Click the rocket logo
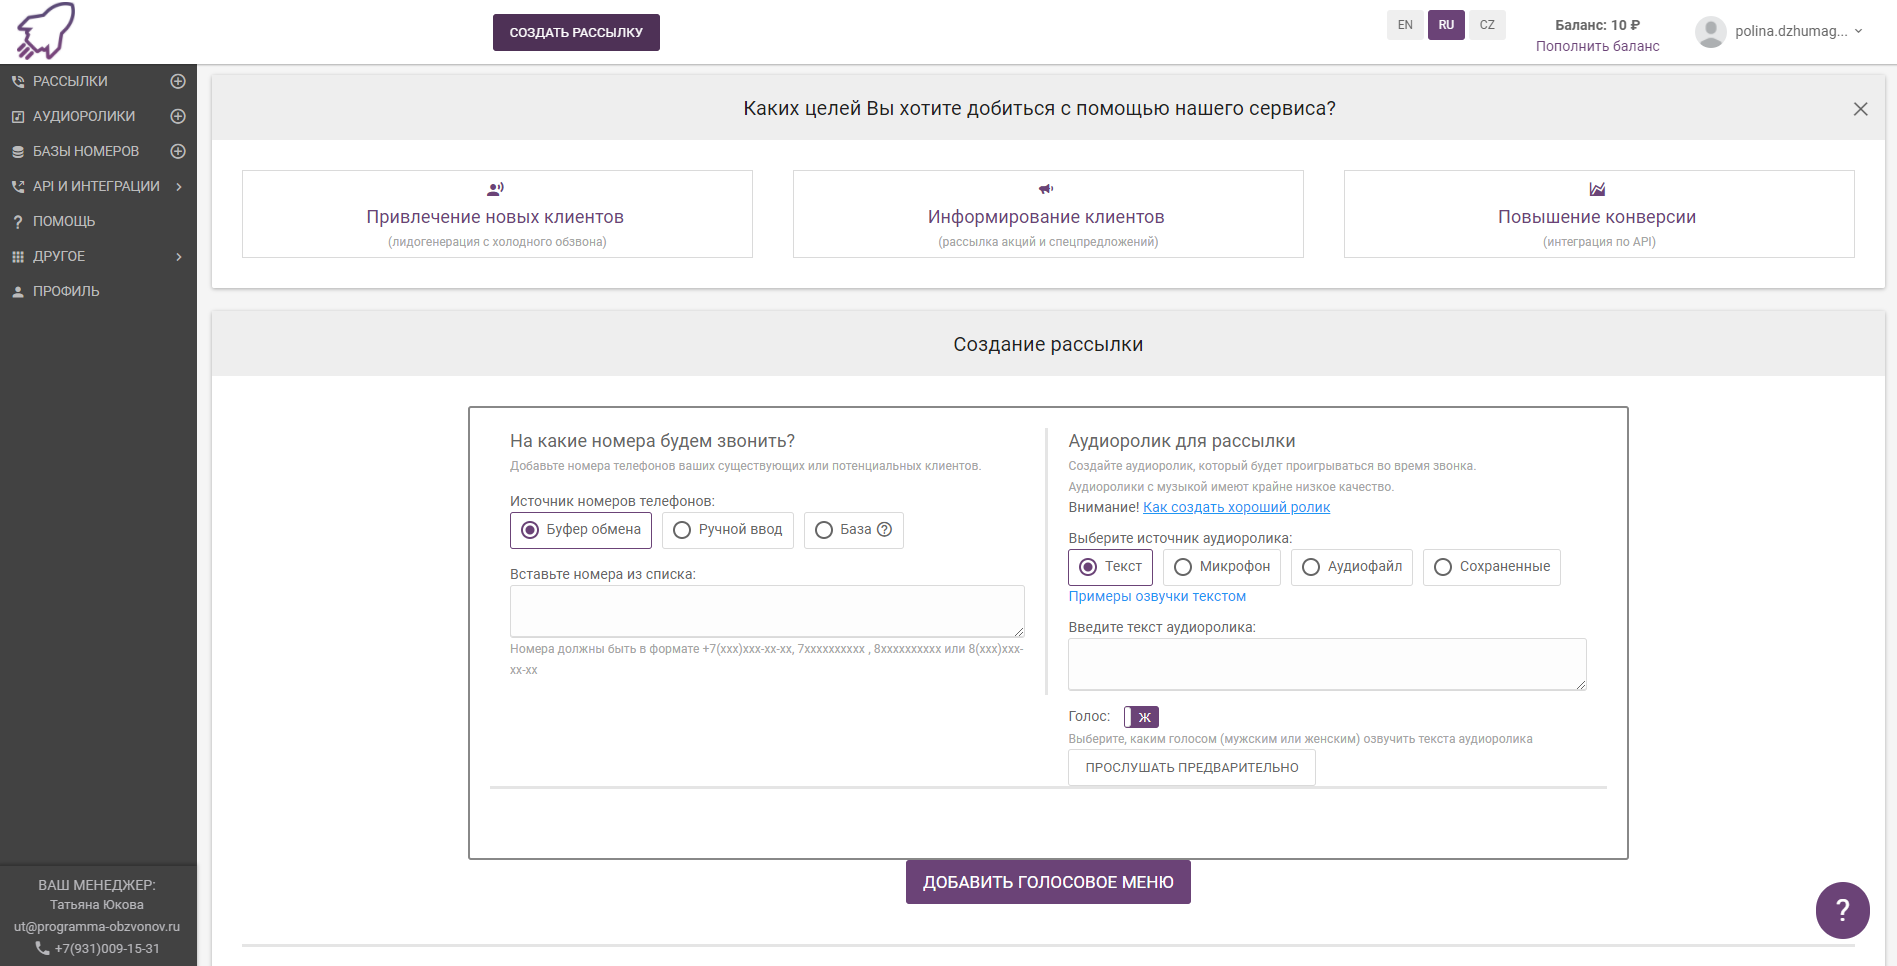 click(46, 31)
